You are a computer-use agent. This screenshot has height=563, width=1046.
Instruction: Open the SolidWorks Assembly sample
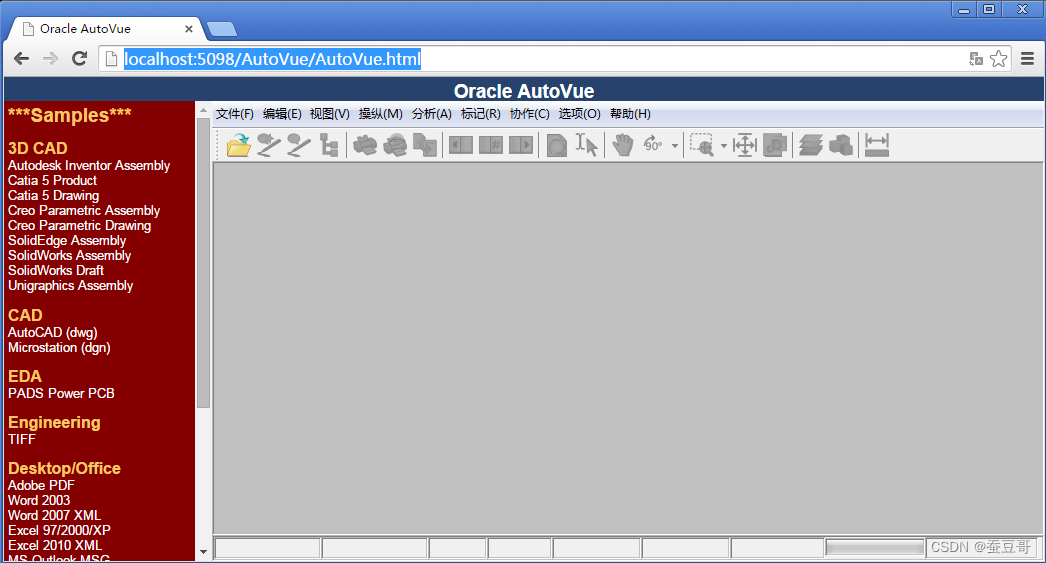pos(69,255)
